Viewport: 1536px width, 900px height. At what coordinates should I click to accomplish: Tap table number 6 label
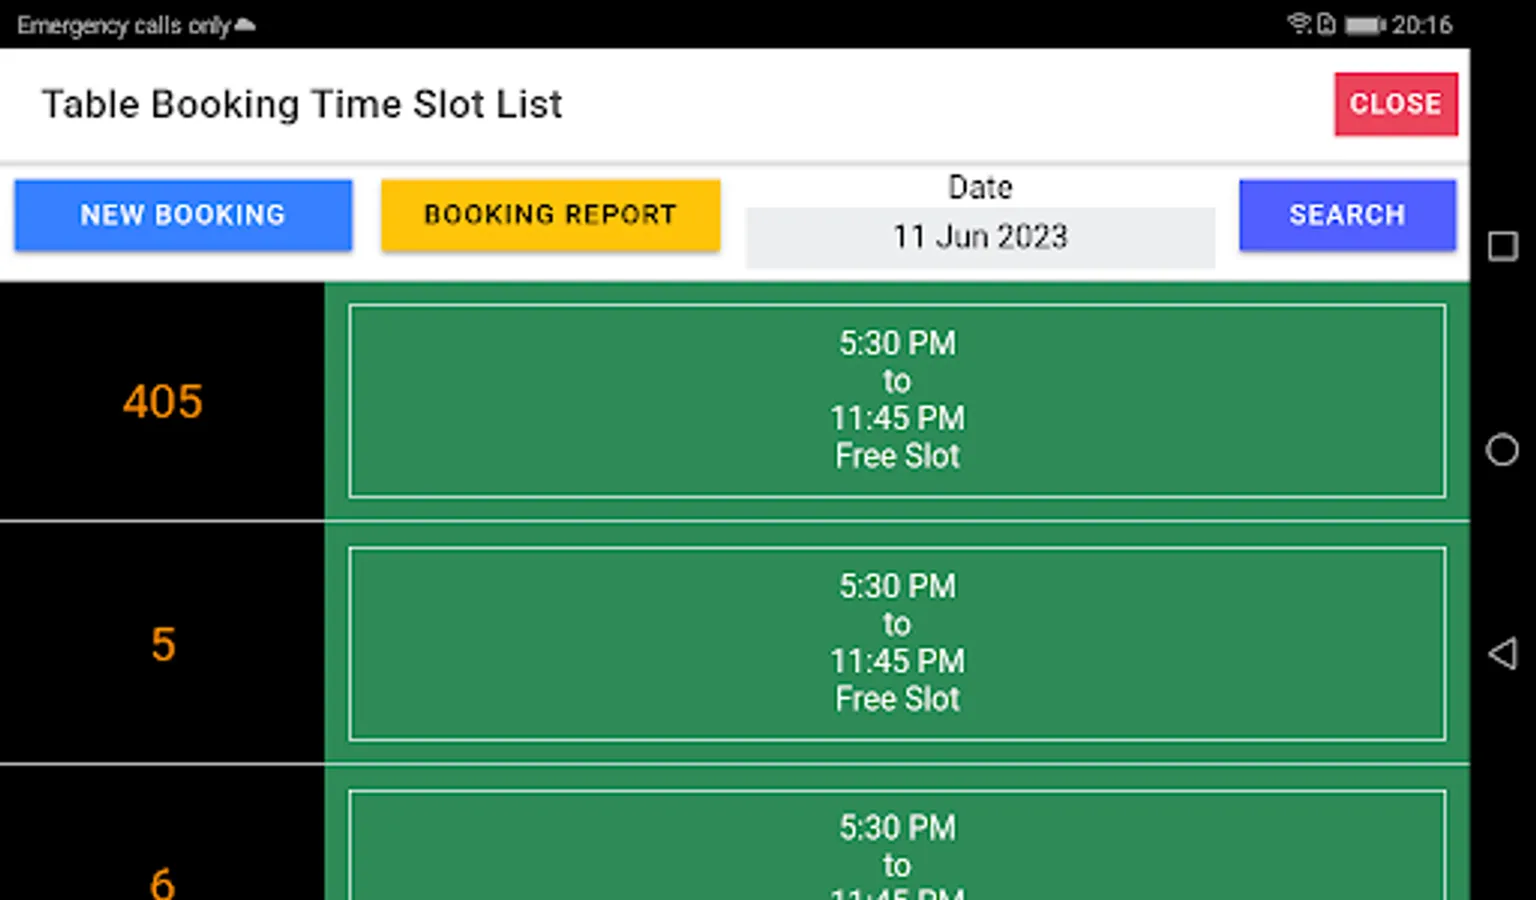(x=163, y=882)
